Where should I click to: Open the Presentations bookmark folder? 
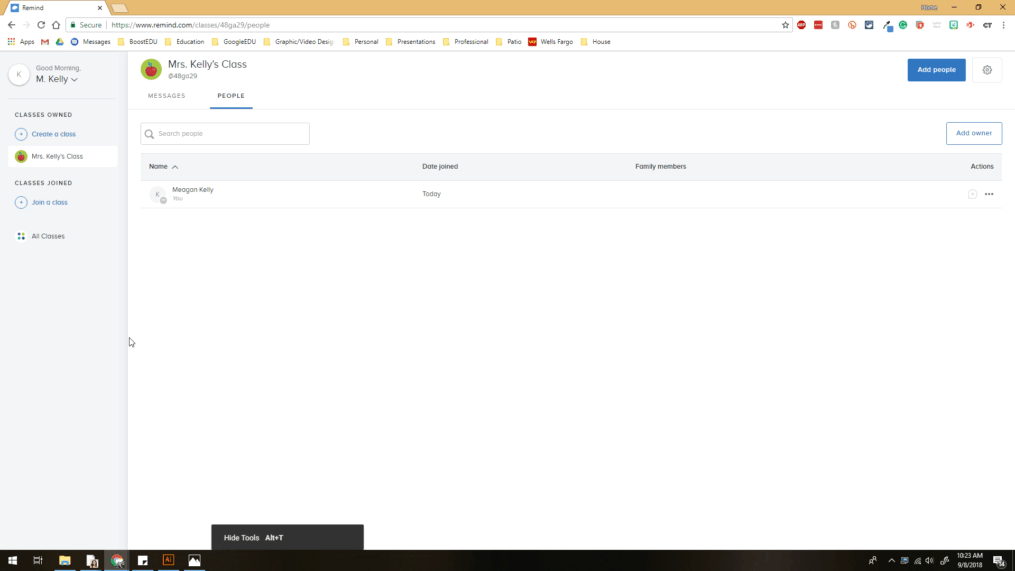pyautogui.click(x=410, y=42)
